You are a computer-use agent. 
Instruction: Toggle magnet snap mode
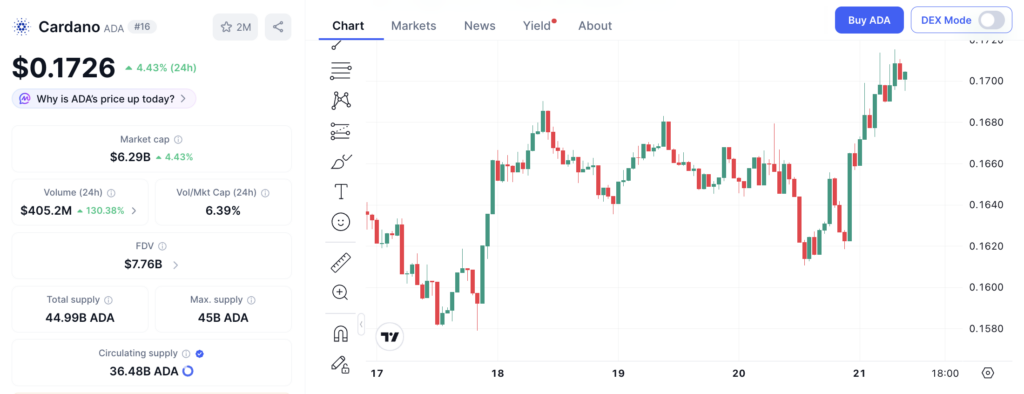341,334
